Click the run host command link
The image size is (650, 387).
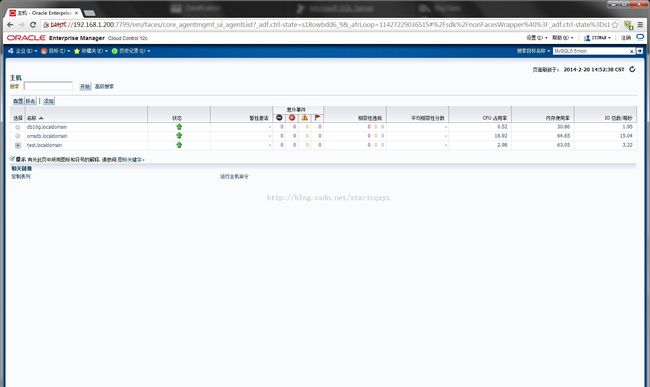pyautogui.click(x=234, y=177)
